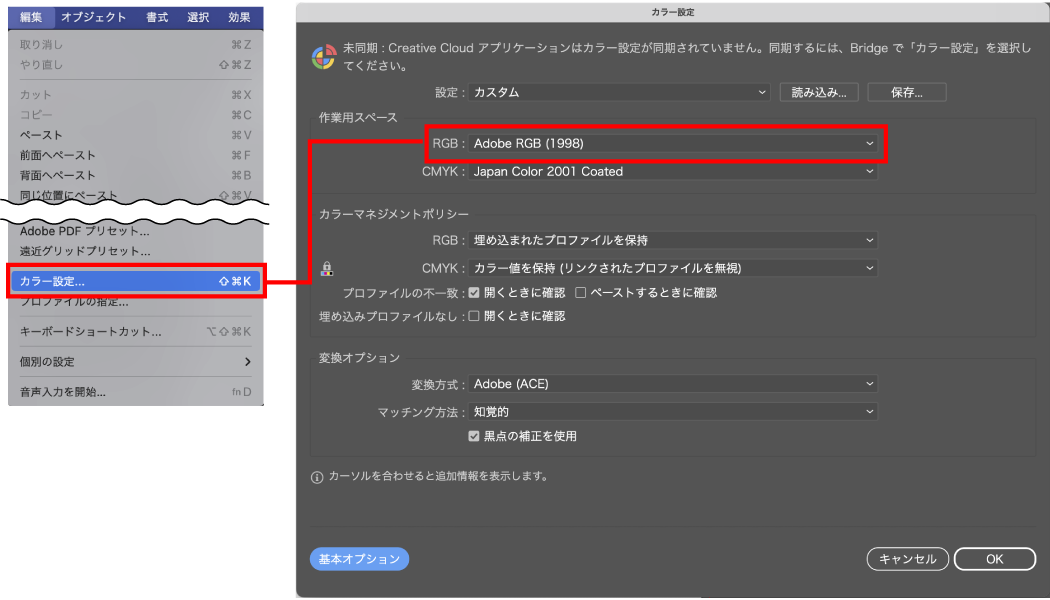This screenshot has height=600, width=1050.
Task: Click the カーソルを合わせると追加情報を表示します hint text
Action: tap(439, 476)
